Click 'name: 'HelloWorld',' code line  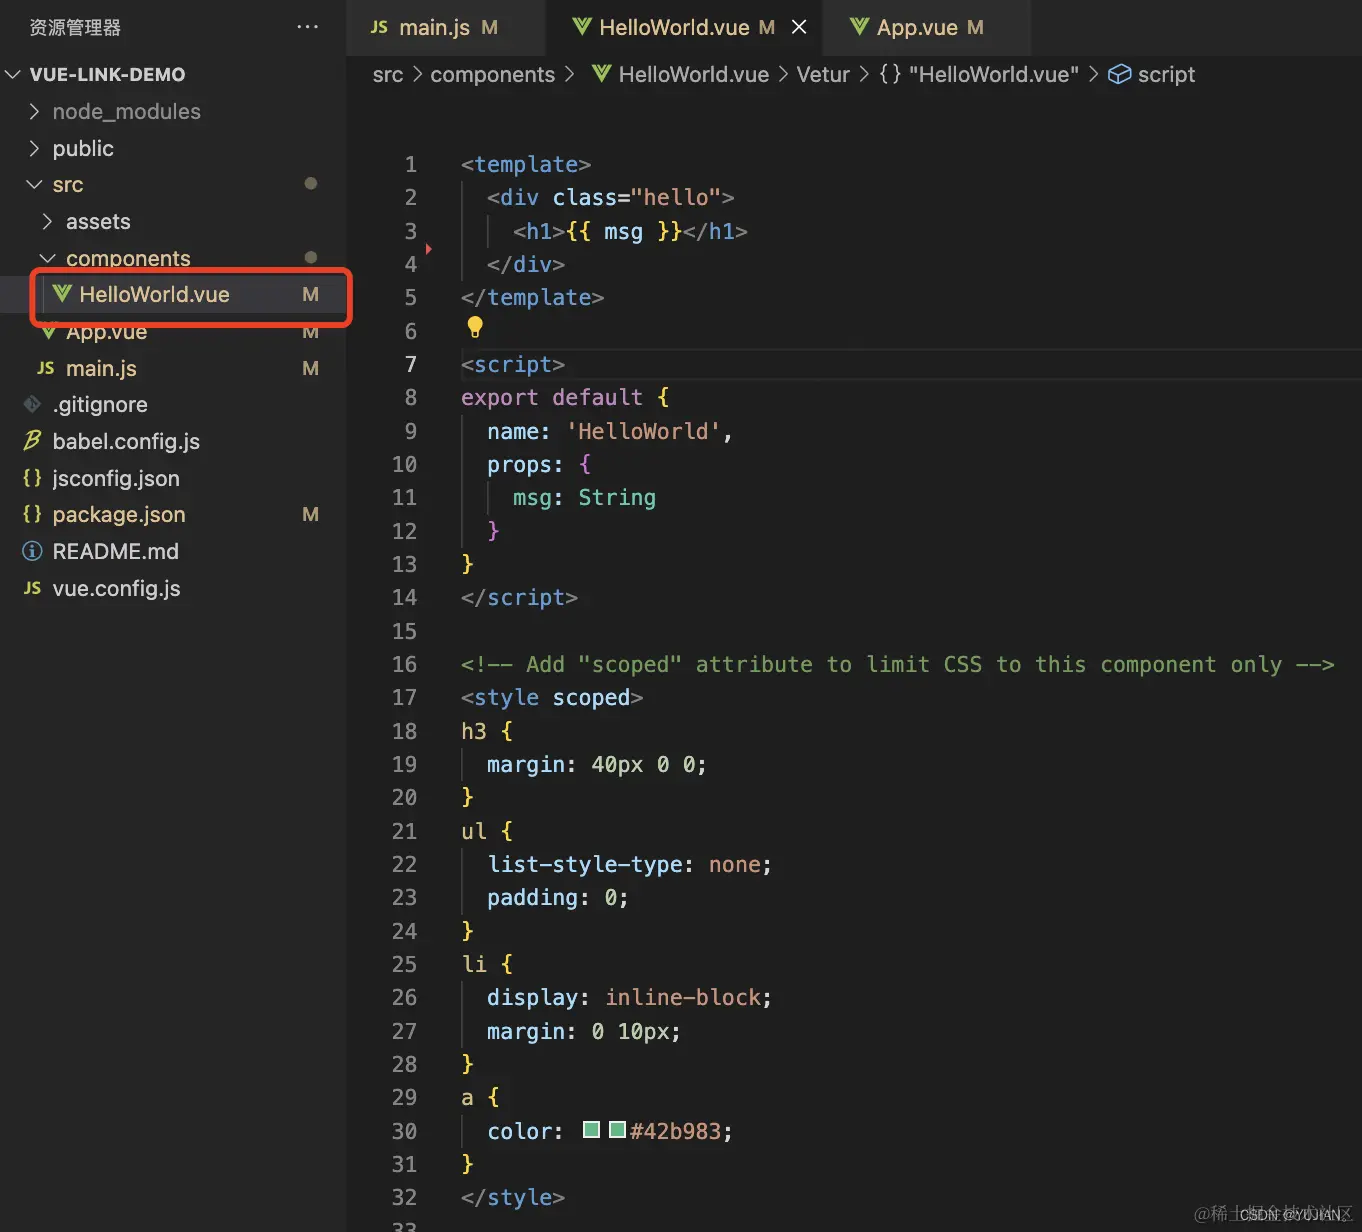coord(610,432)
